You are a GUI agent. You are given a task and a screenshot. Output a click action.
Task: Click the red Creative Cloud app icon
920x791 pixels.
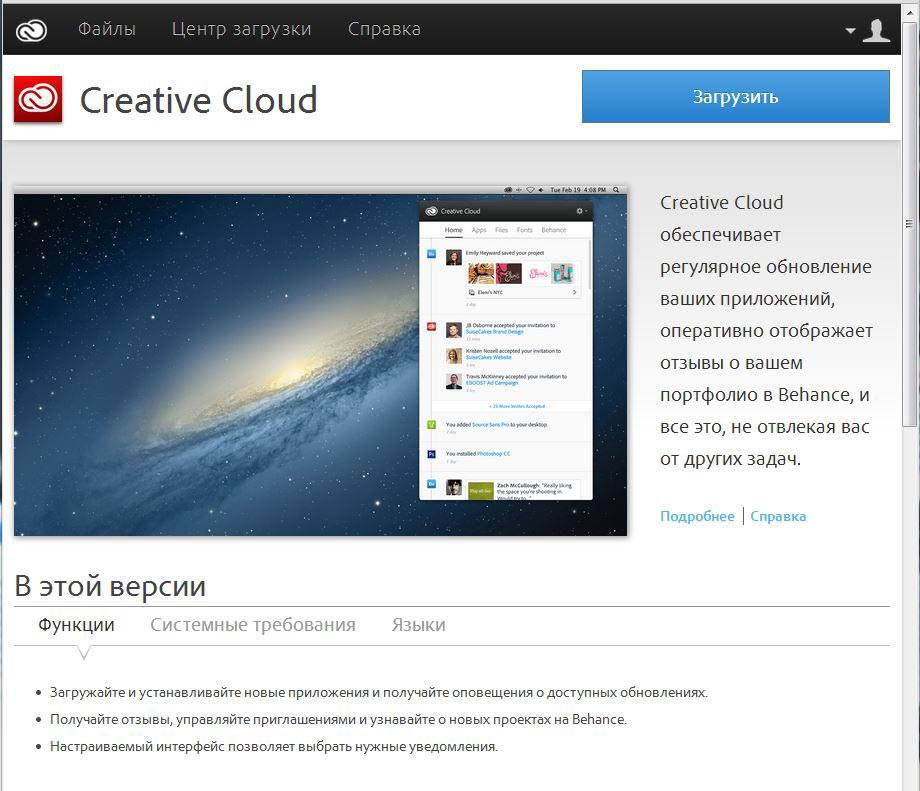tap(38, 99)
